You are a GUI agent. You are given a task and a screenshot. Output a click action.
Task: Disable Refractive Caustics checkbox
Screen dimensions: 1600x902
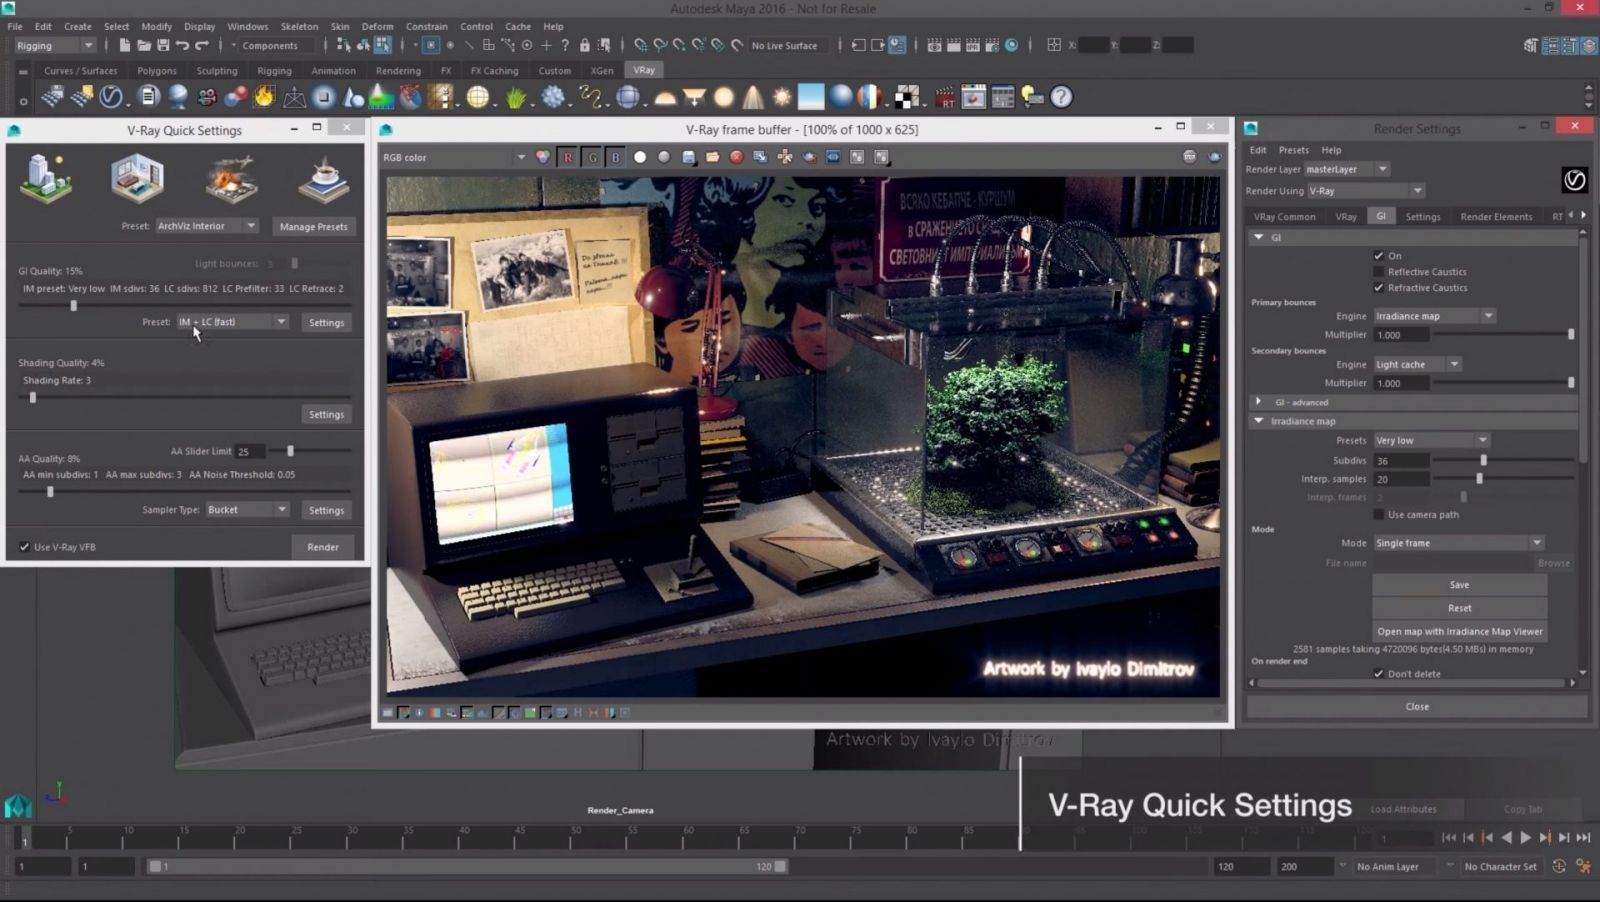coord(1379,287)
